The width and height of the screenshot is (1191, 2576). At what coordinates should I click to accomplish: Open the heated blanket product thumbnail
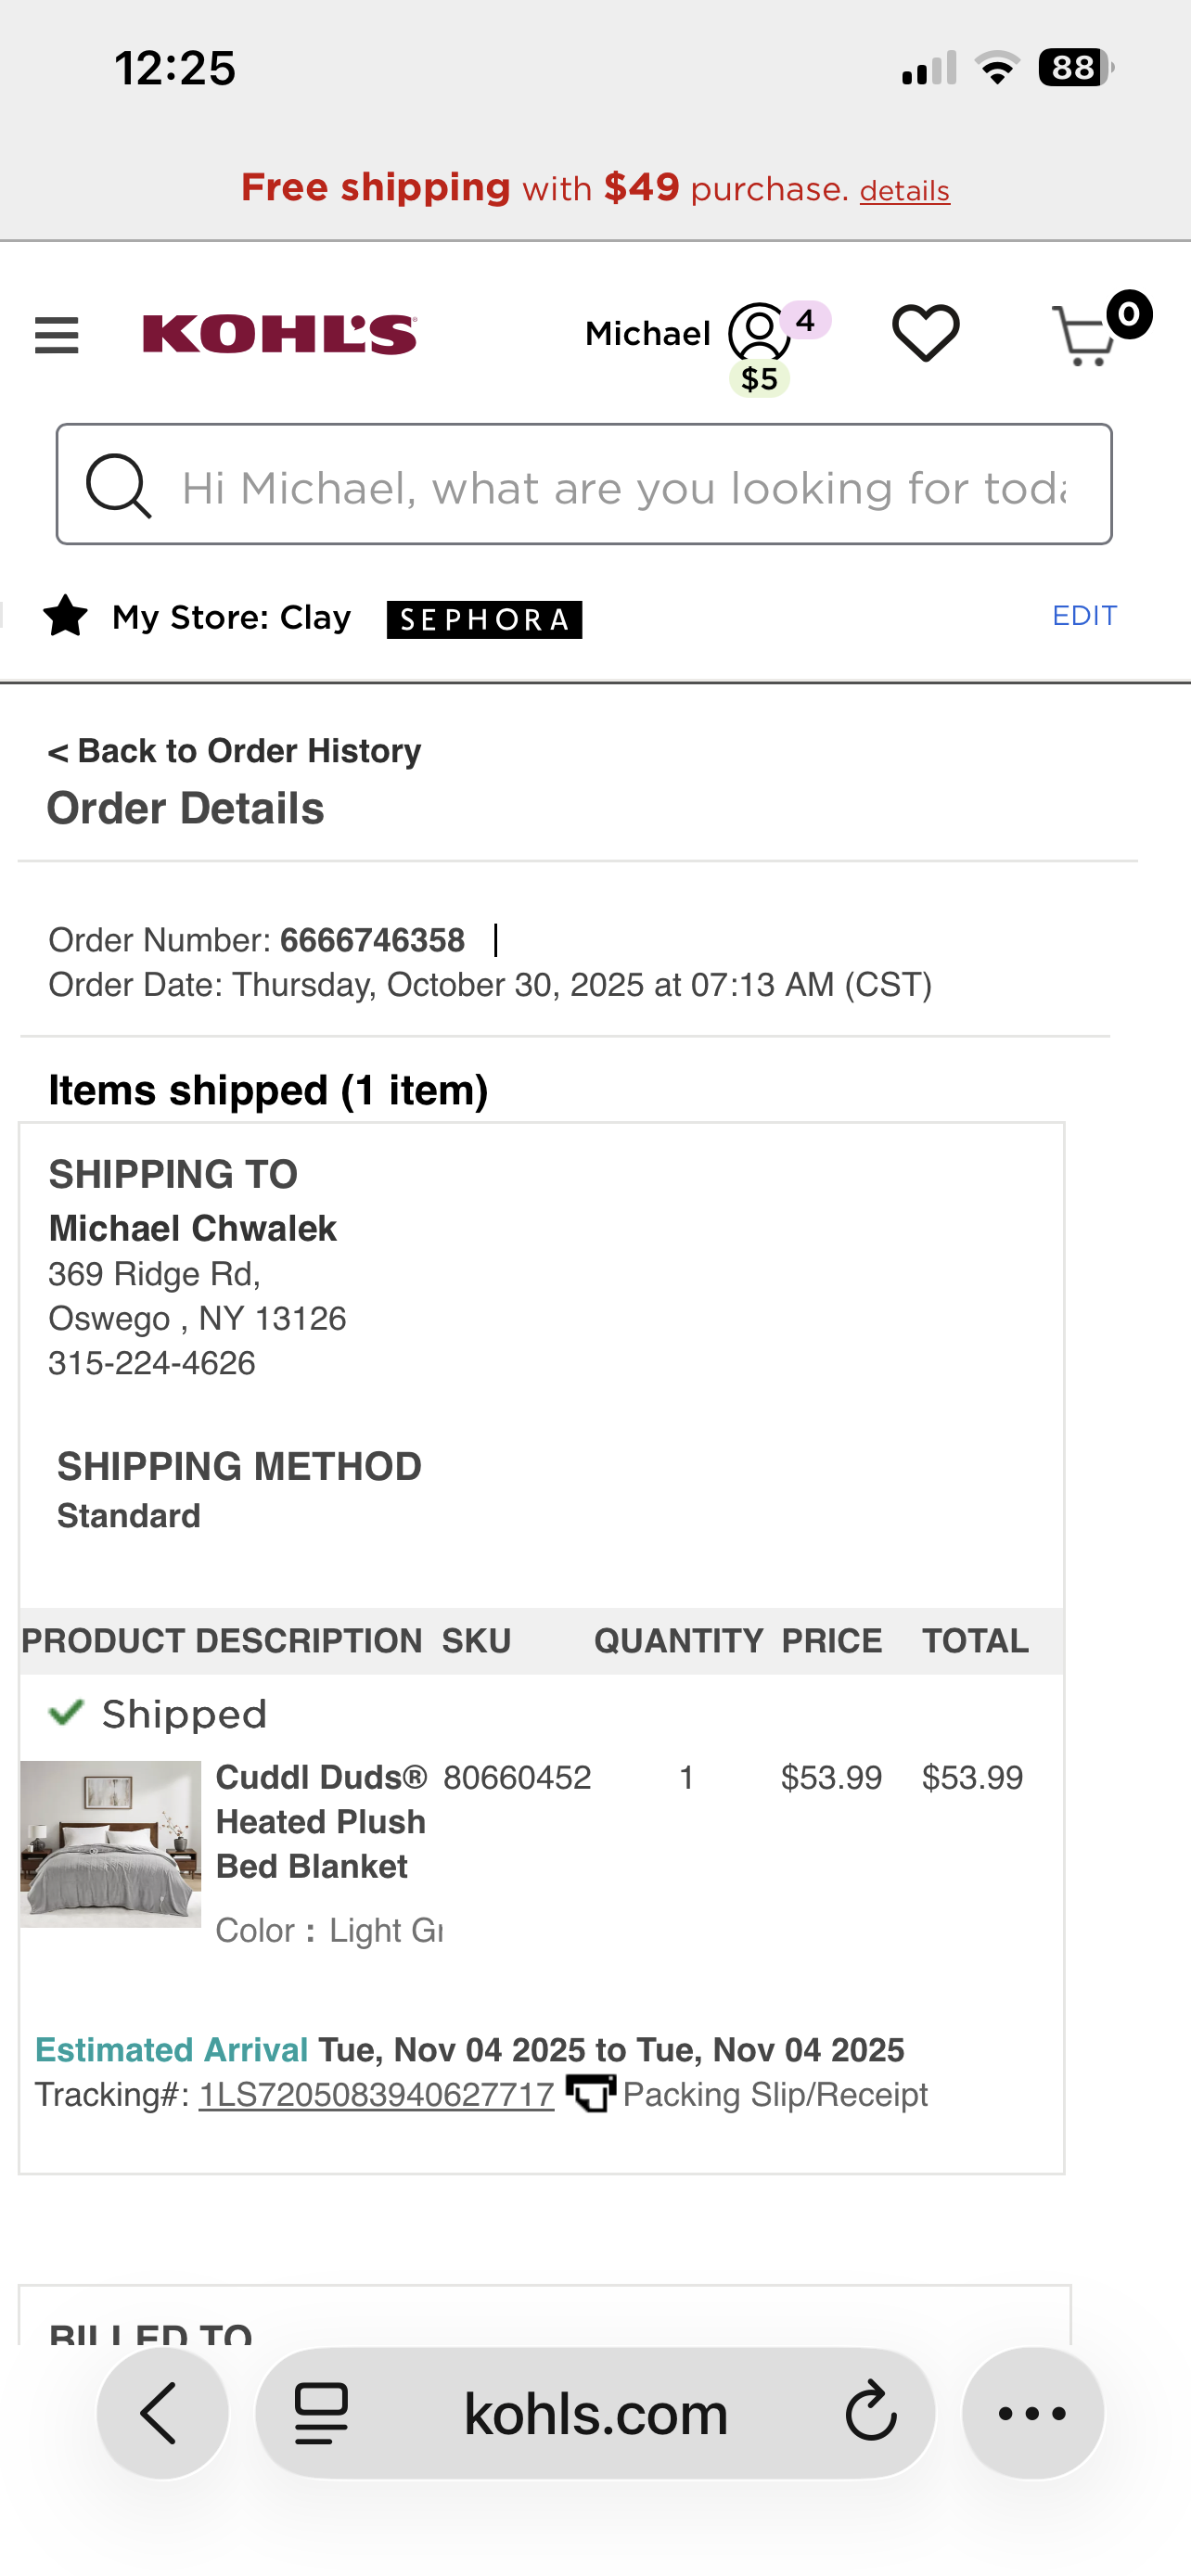pyautogui.click(x=110, y=1843)
